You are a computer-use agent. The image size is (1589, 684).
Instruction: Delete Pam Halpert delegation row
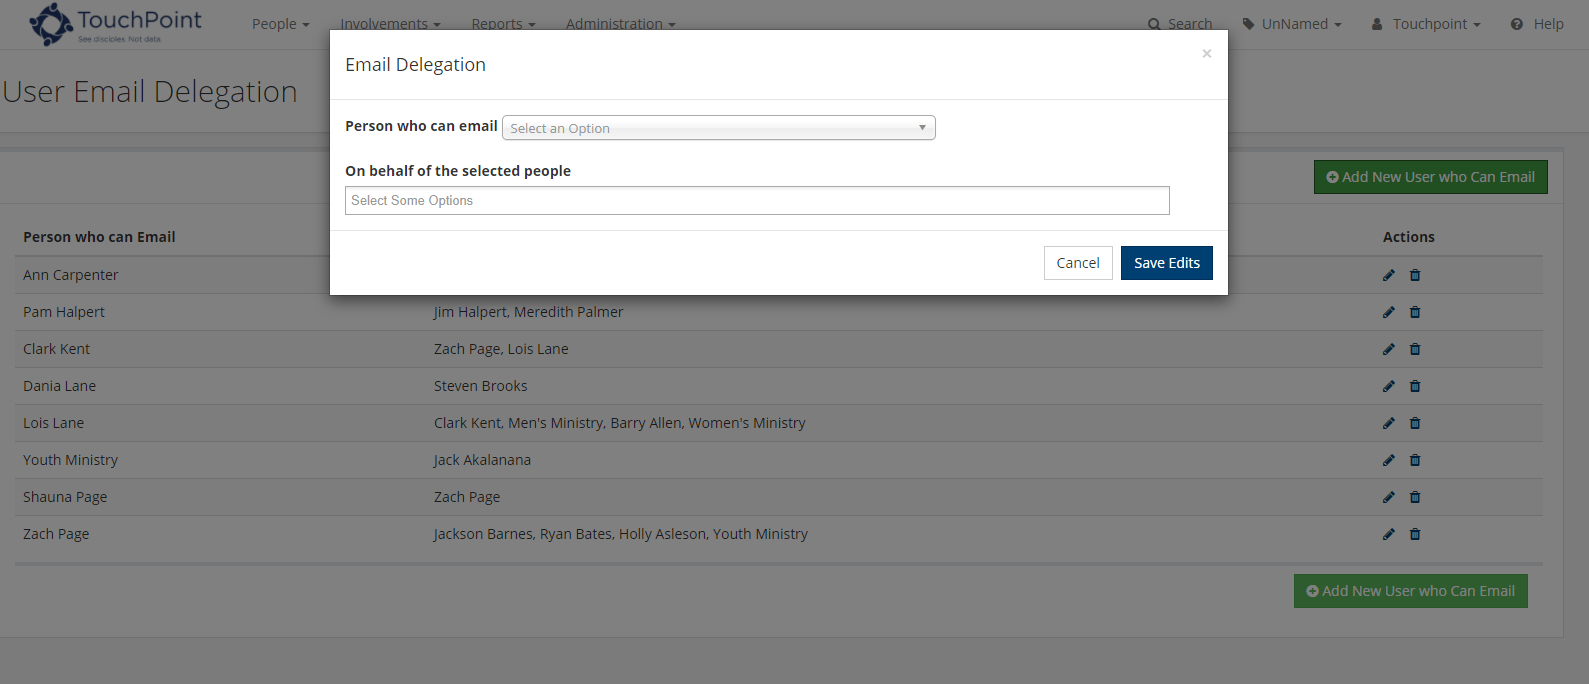tap(1415, 312)
